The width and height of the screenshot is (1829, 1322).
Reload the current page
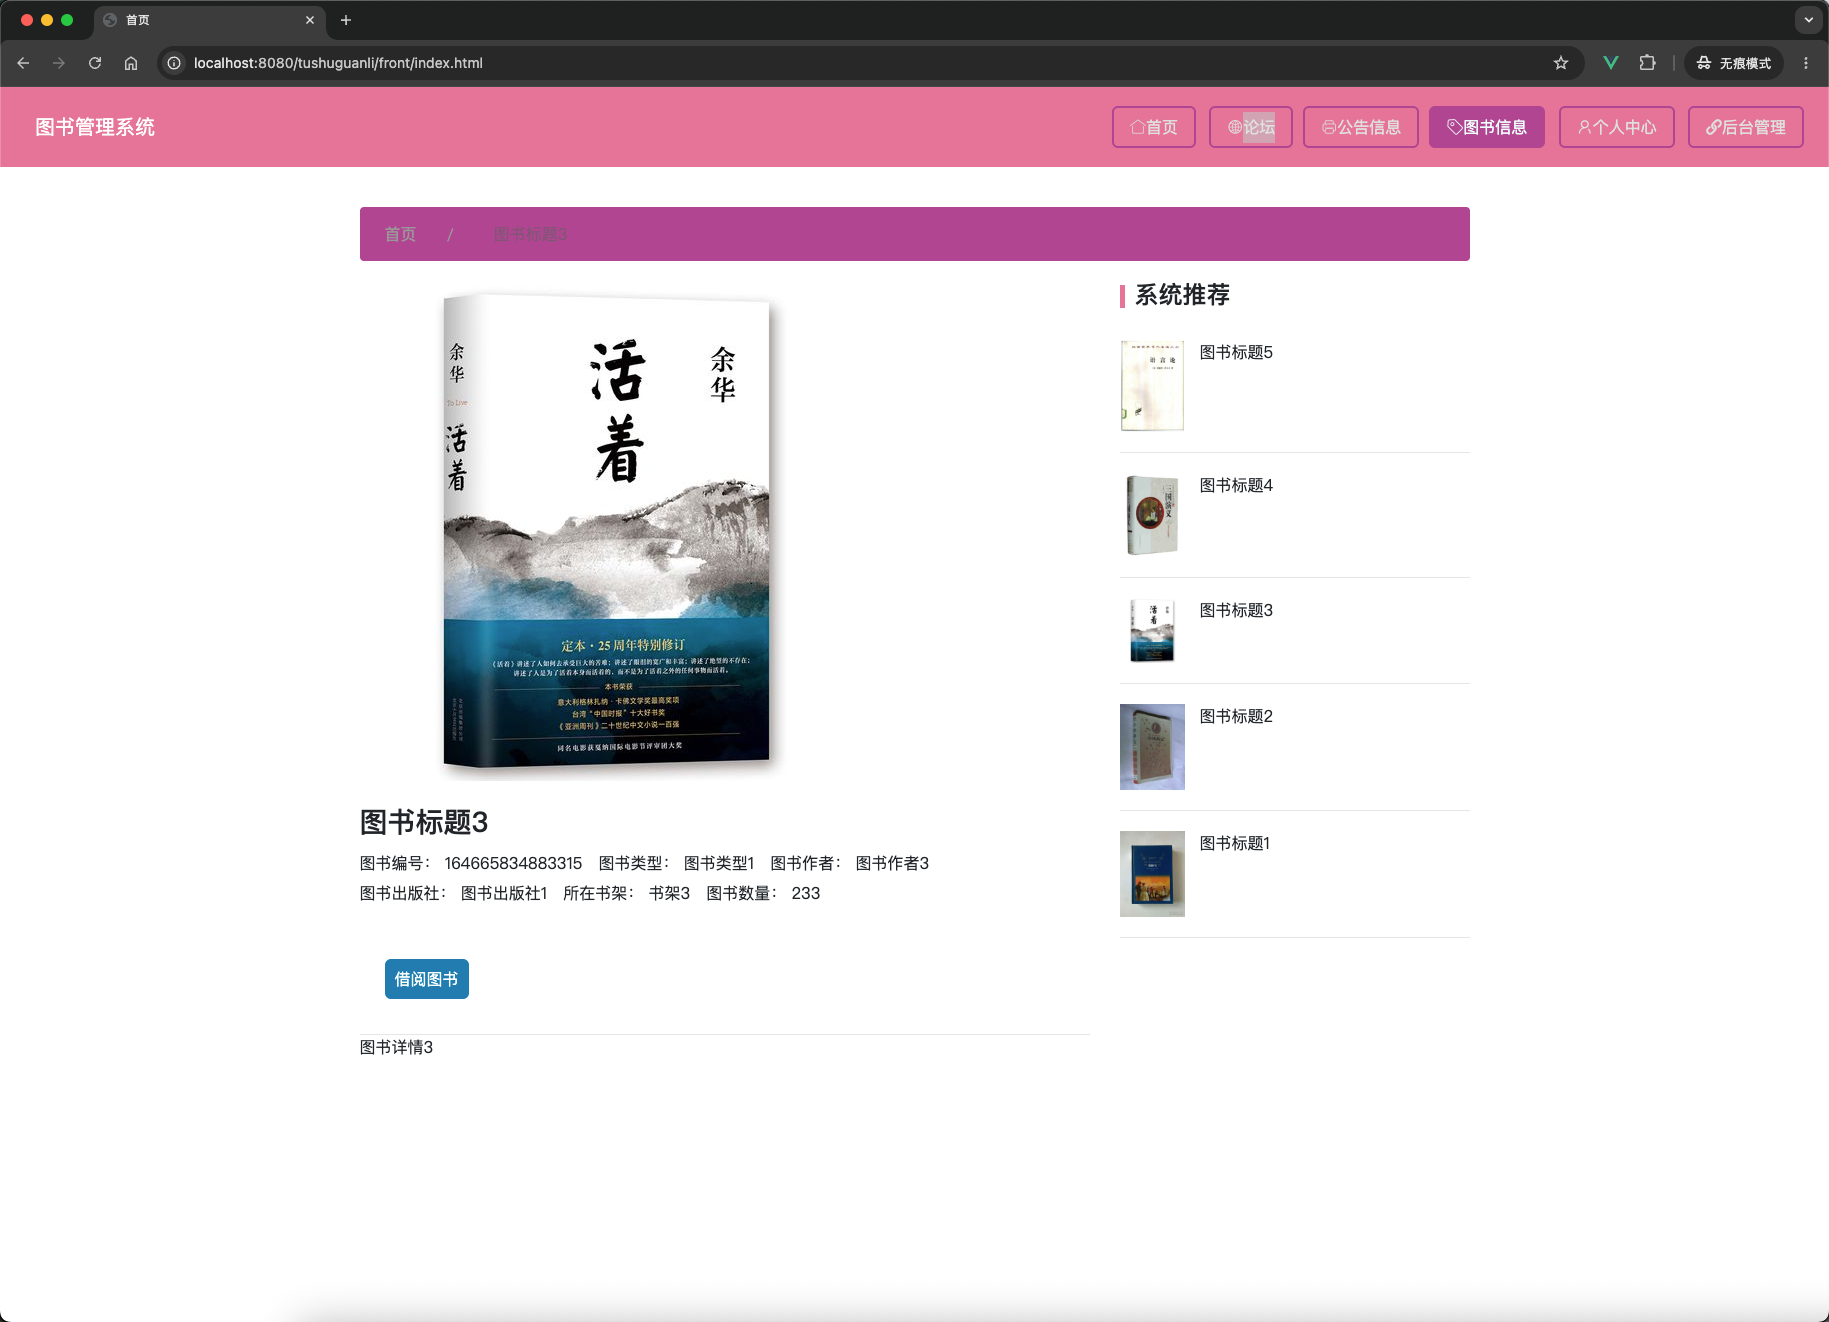(95, 63)
